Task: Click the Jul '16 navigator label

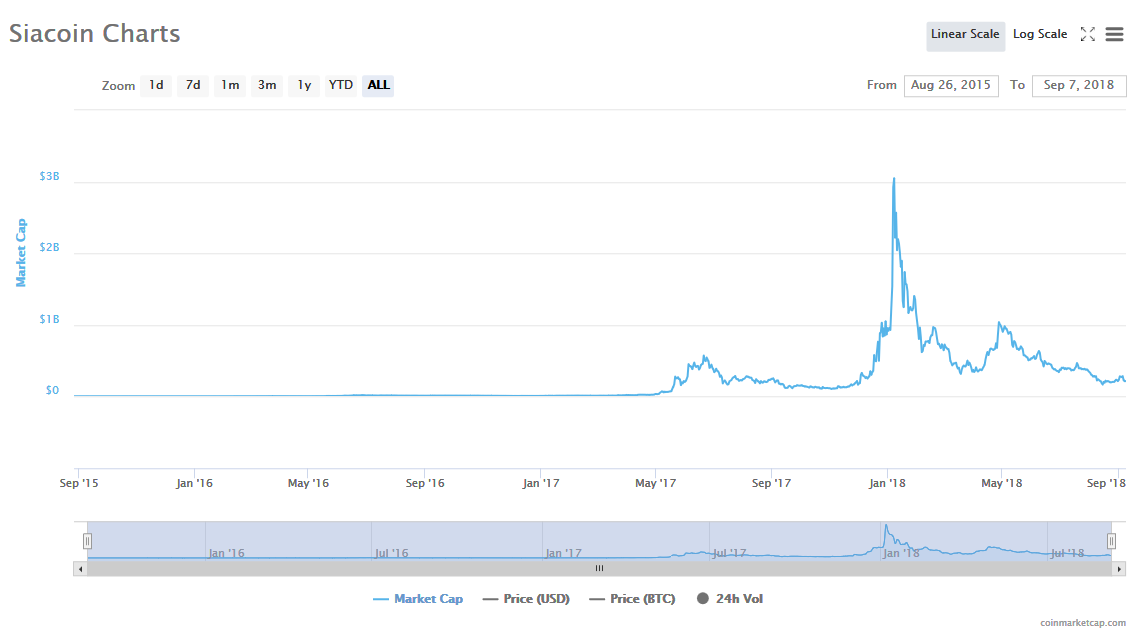Action: pos(391,553)
